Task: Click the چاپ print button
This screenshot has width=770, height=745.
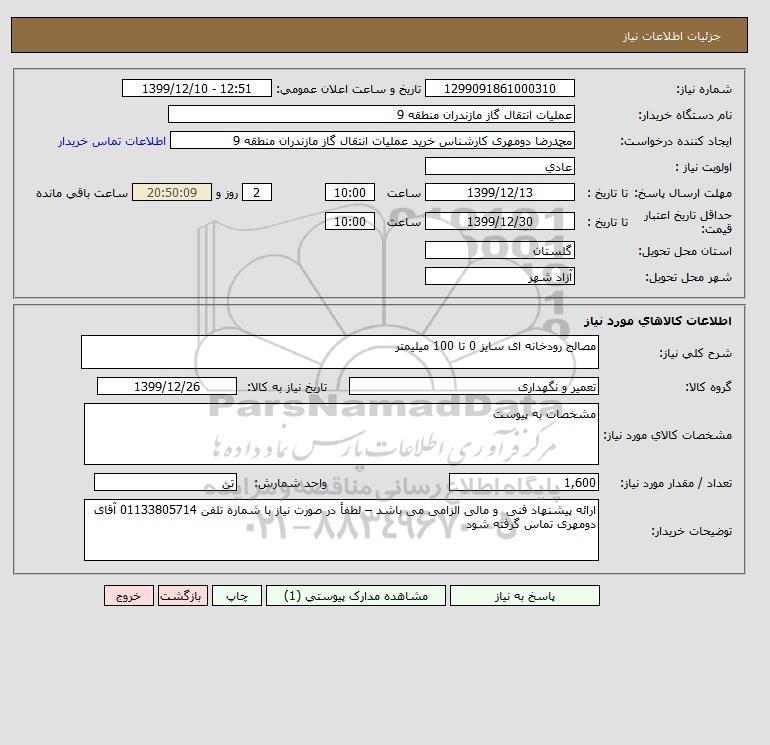Action: pos(237,595)
